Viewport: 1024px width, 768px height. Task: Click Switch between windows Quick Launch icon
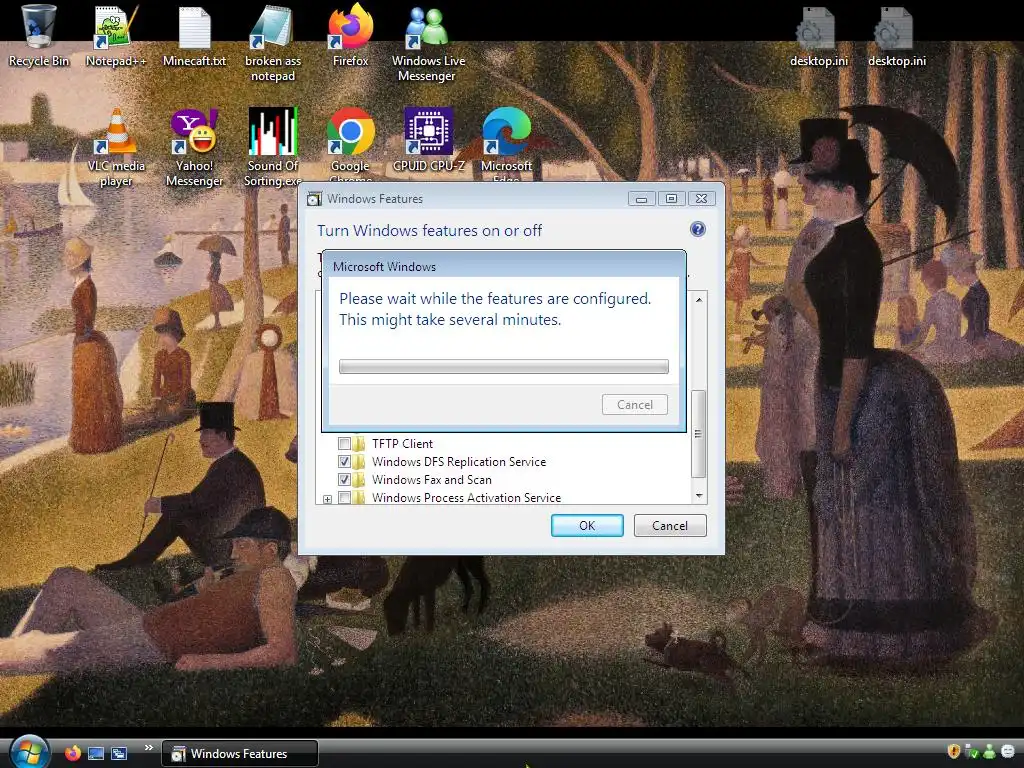coord(119,753)
